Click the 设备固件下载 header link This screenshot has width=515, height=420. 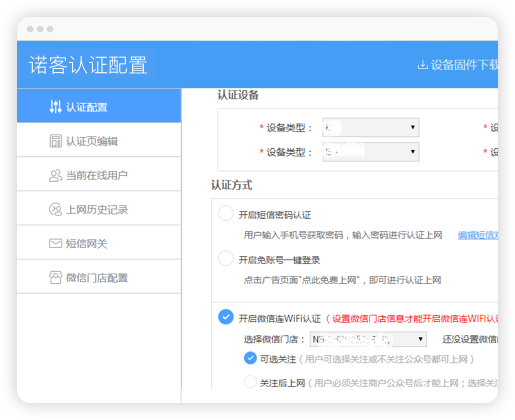(458, 65)
